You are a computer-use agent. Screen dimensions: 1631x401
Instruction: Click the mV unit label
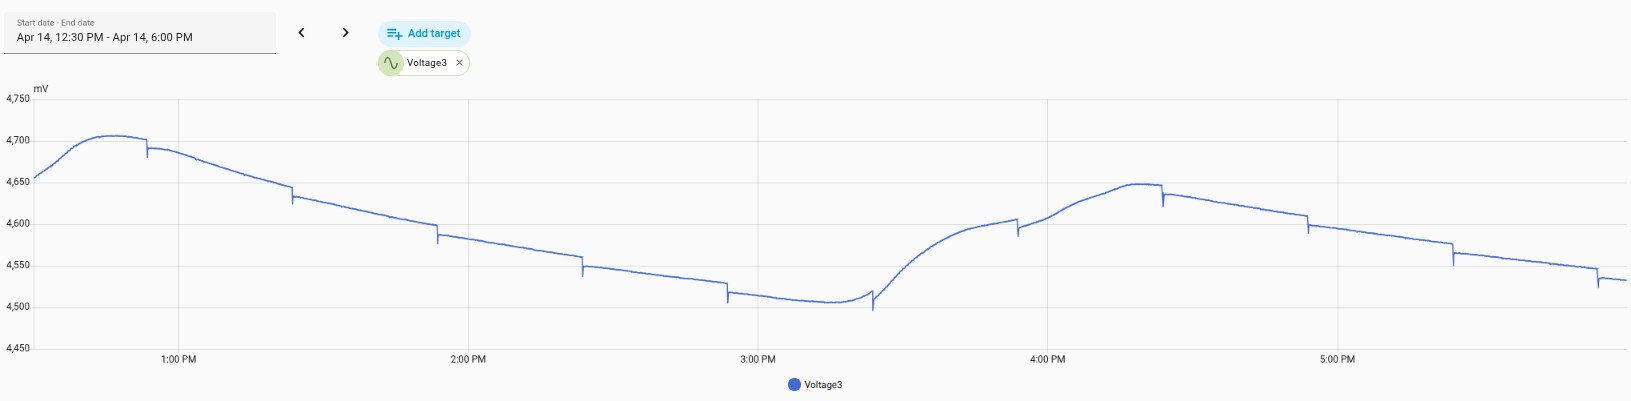(41, 89)
